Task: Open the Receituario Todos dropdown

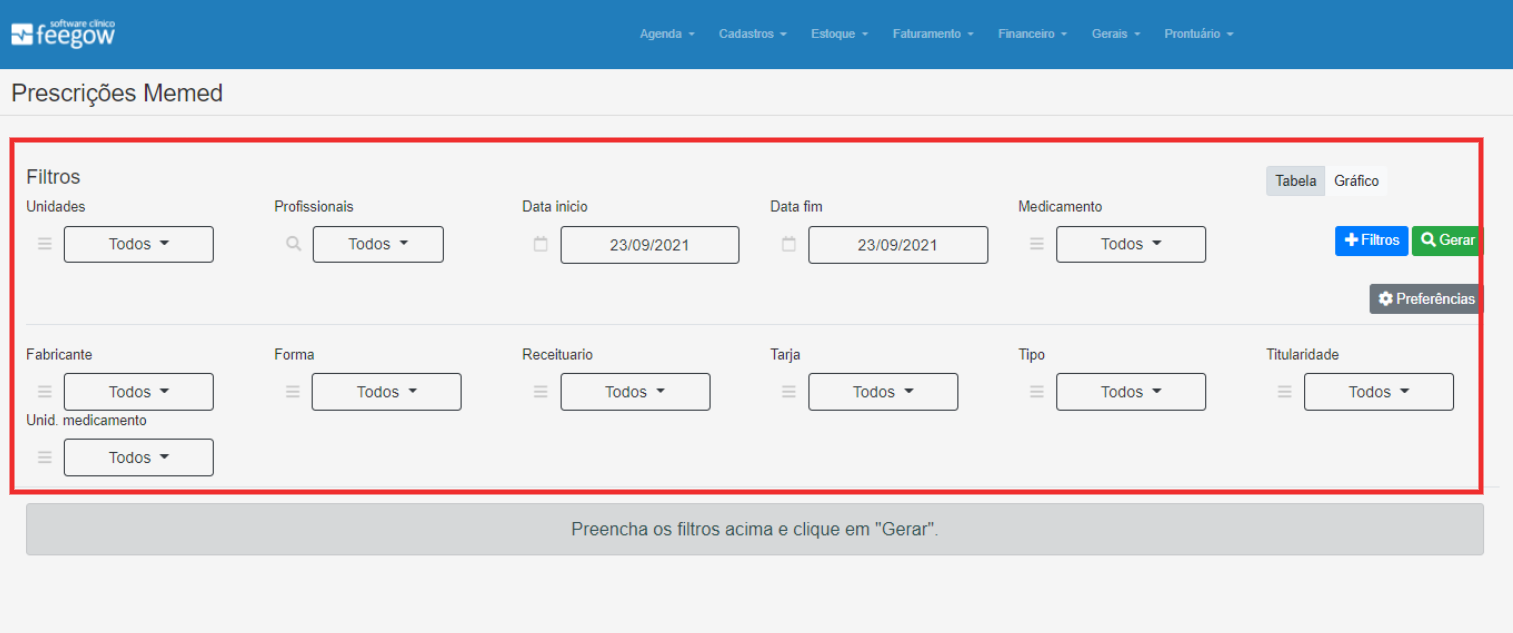Action: (635, 392)
